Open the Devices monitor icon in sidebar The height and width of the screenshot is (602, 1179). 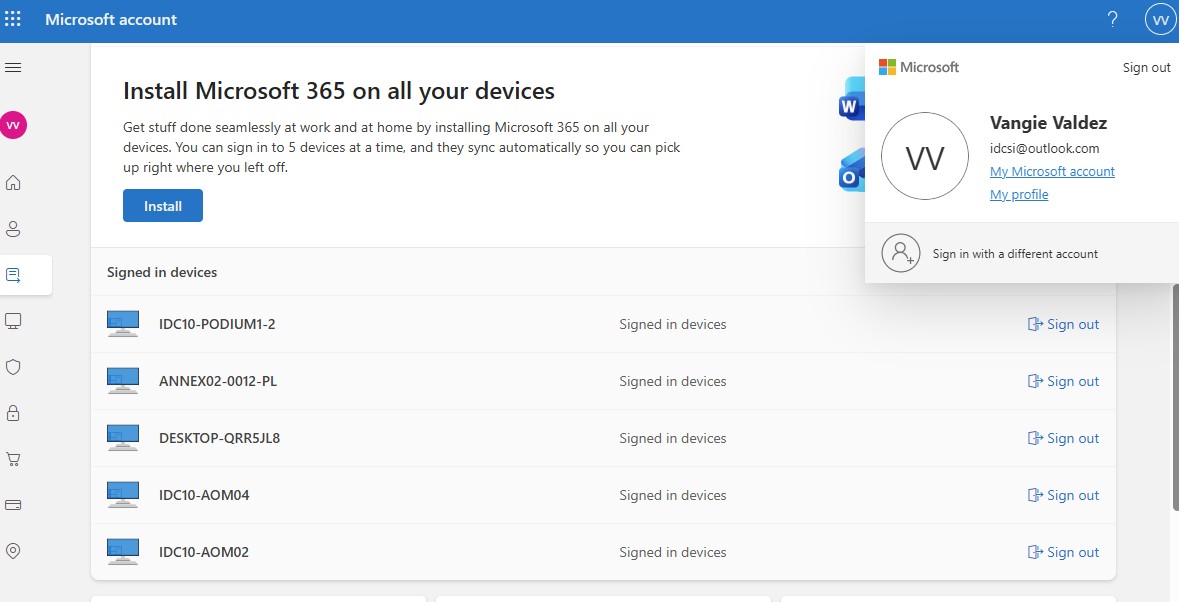[x=13, y=321]
